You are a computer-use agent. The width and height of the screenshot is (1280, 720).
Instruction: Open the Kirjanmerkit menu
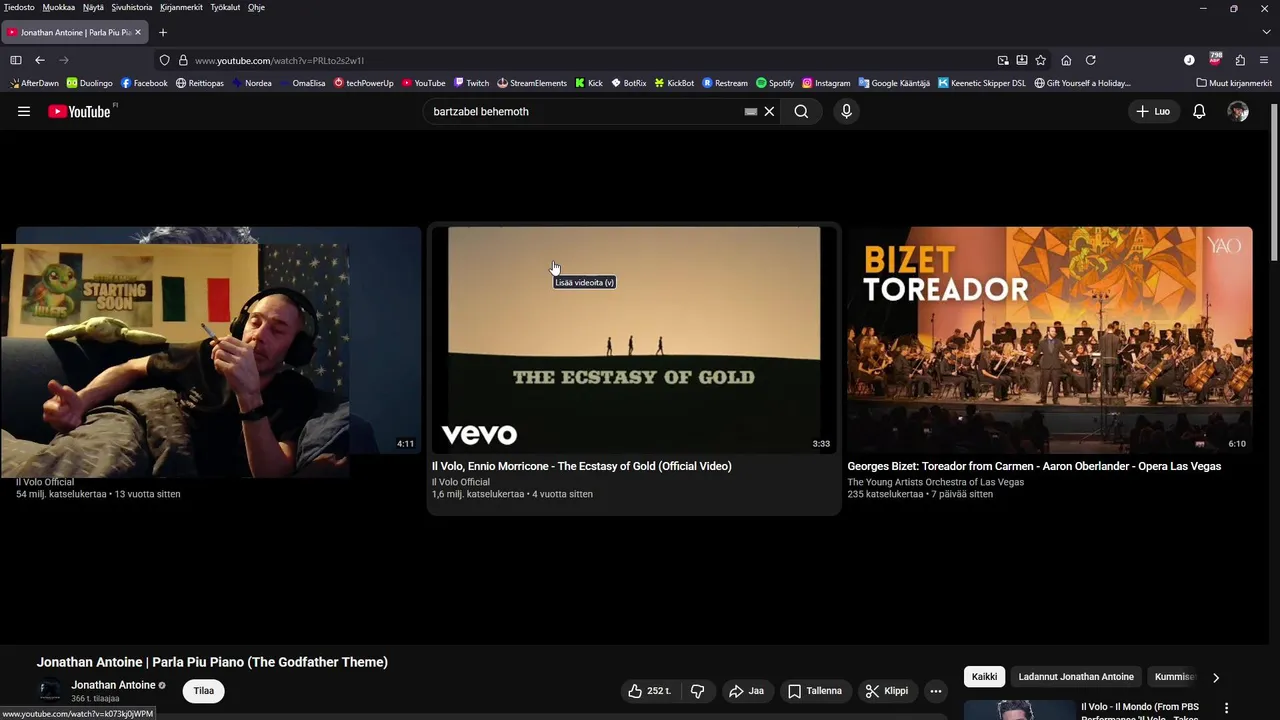(x=181, y=7)
